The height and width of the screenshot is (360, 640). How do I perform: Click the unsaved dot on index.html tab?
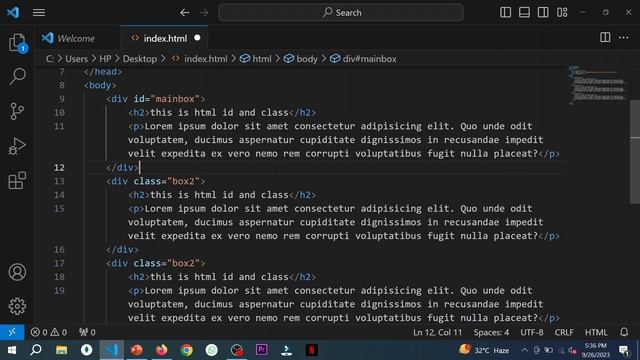tap(198, 38)
